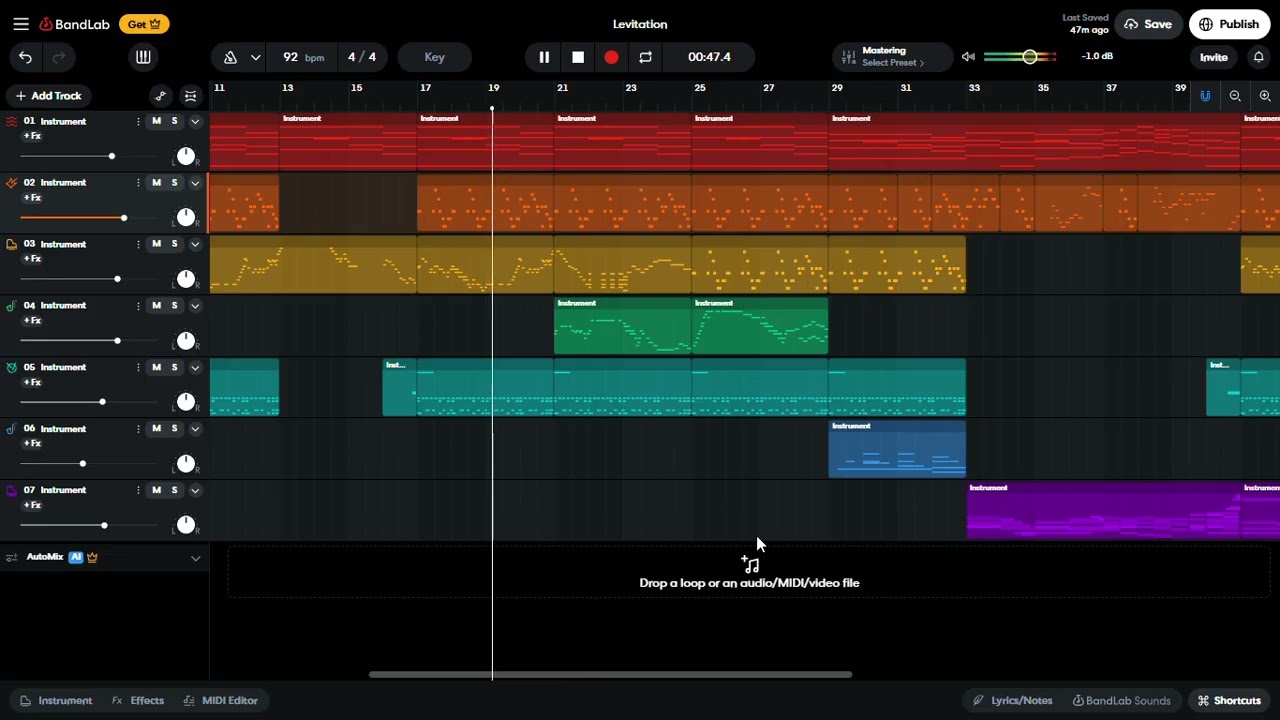This screenshot has height=720, width=1280.
Task: Expand track 07 options chevron
Action: (195, 490)
